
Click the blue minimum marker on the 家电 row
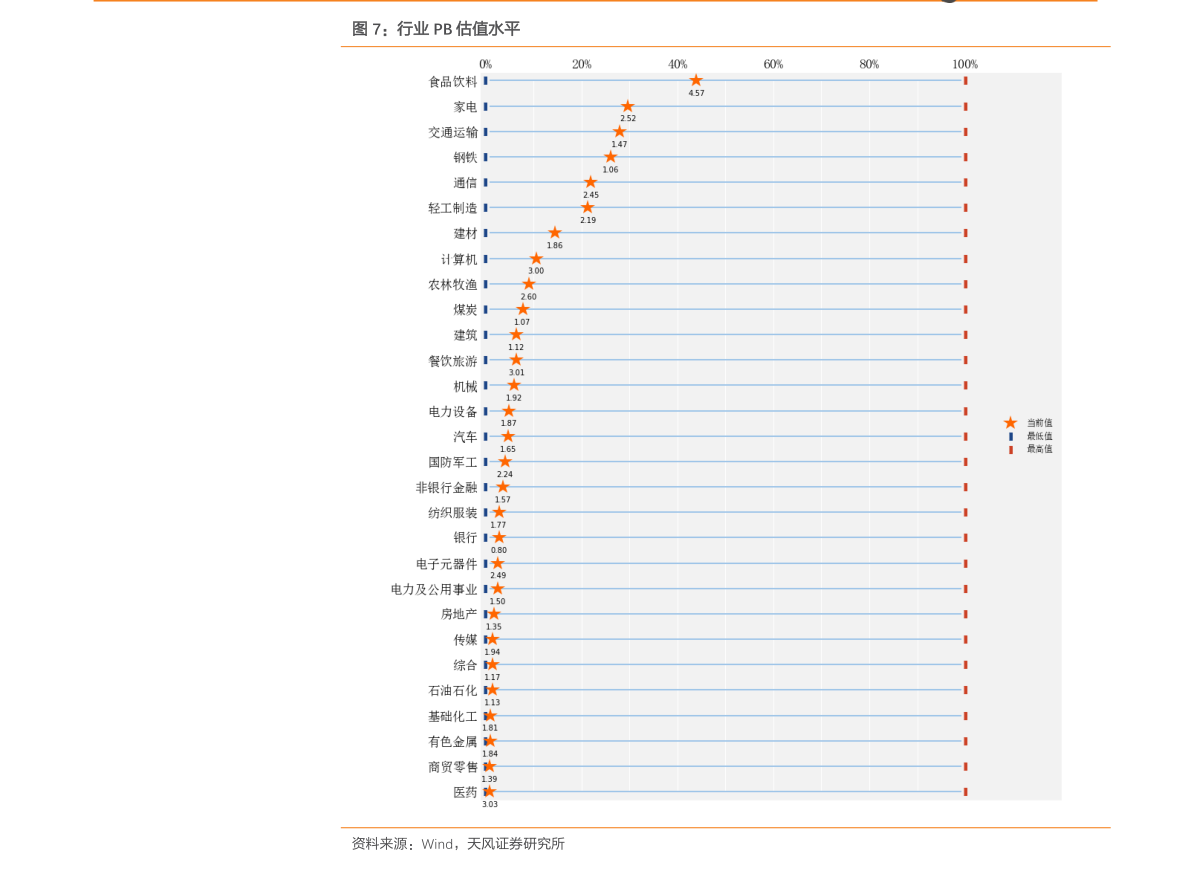coord(485,106)
